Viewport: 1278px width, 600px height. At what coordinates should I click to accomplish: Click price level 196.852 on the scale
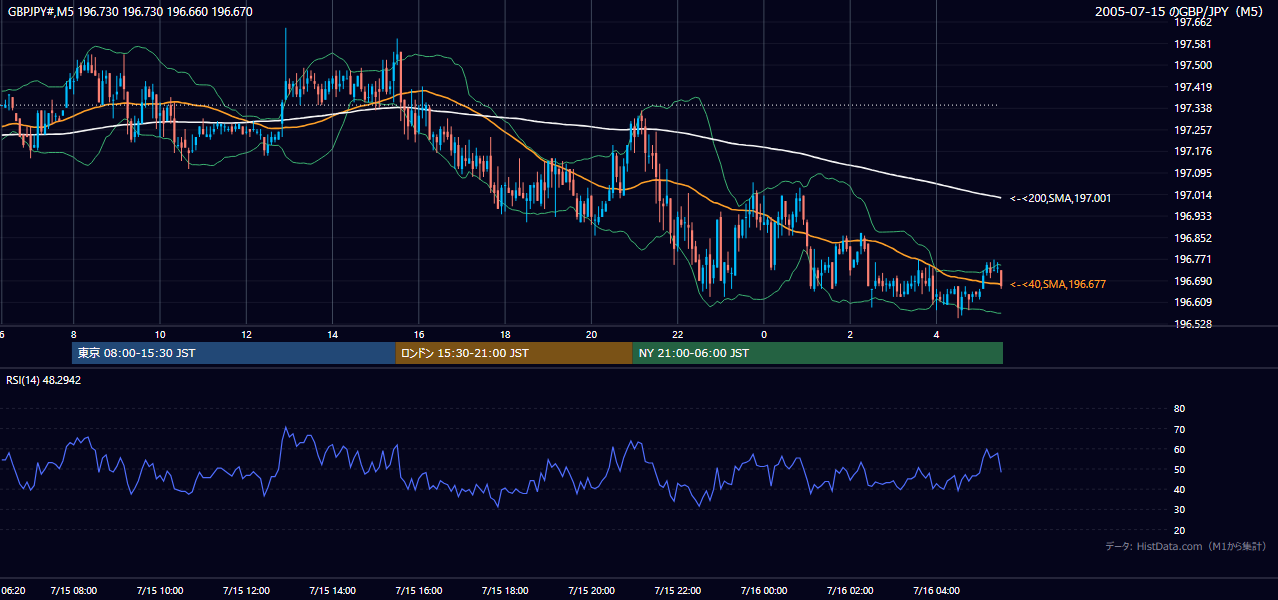tap(1192, 238)
